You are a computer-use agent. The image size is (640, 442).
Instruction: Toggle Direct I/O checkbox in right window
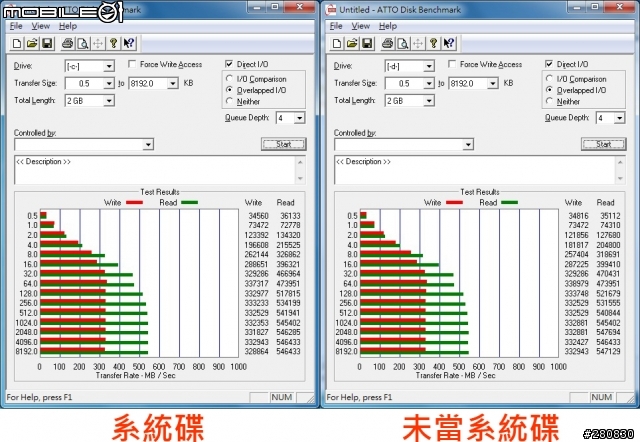(549, 64)
